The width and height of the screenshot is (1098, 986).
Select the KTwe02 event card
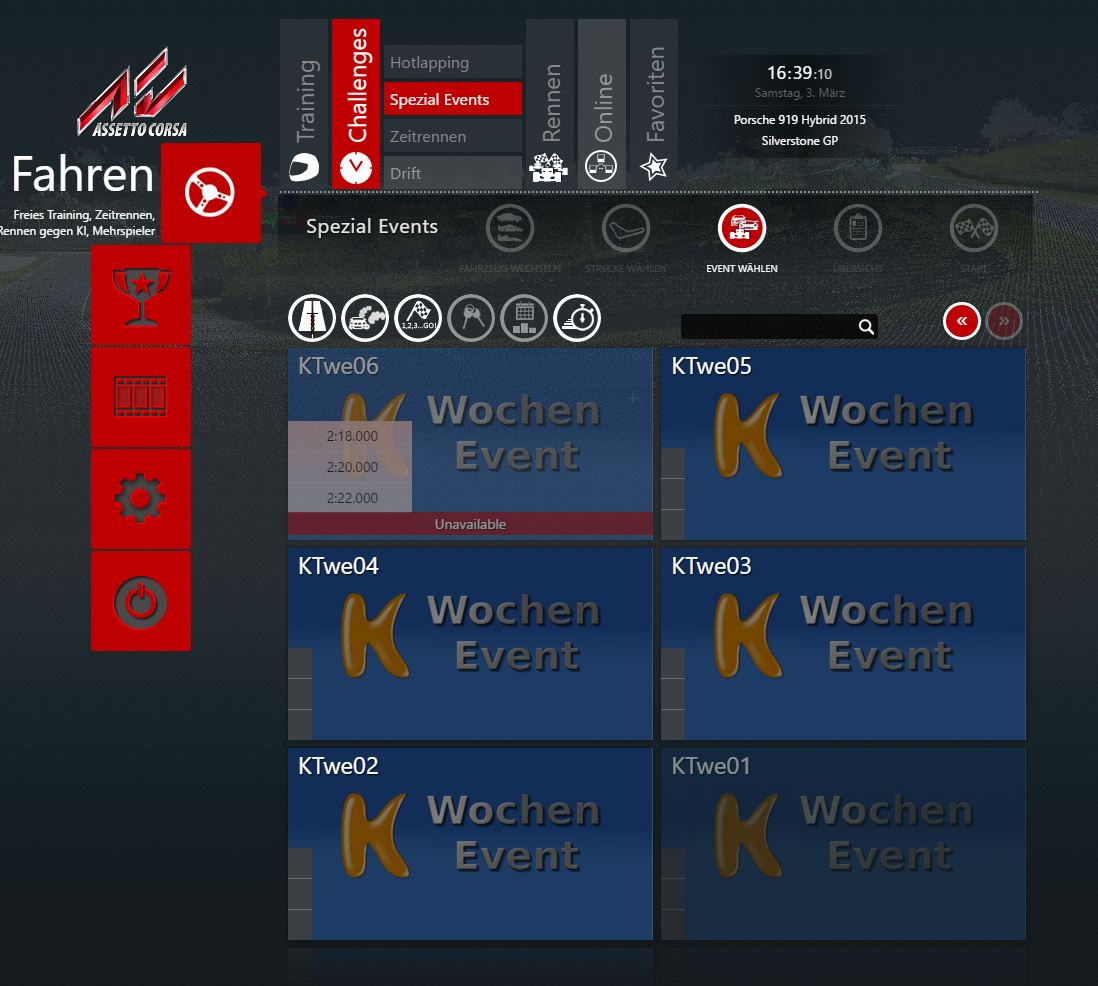(x=470, y=844)
